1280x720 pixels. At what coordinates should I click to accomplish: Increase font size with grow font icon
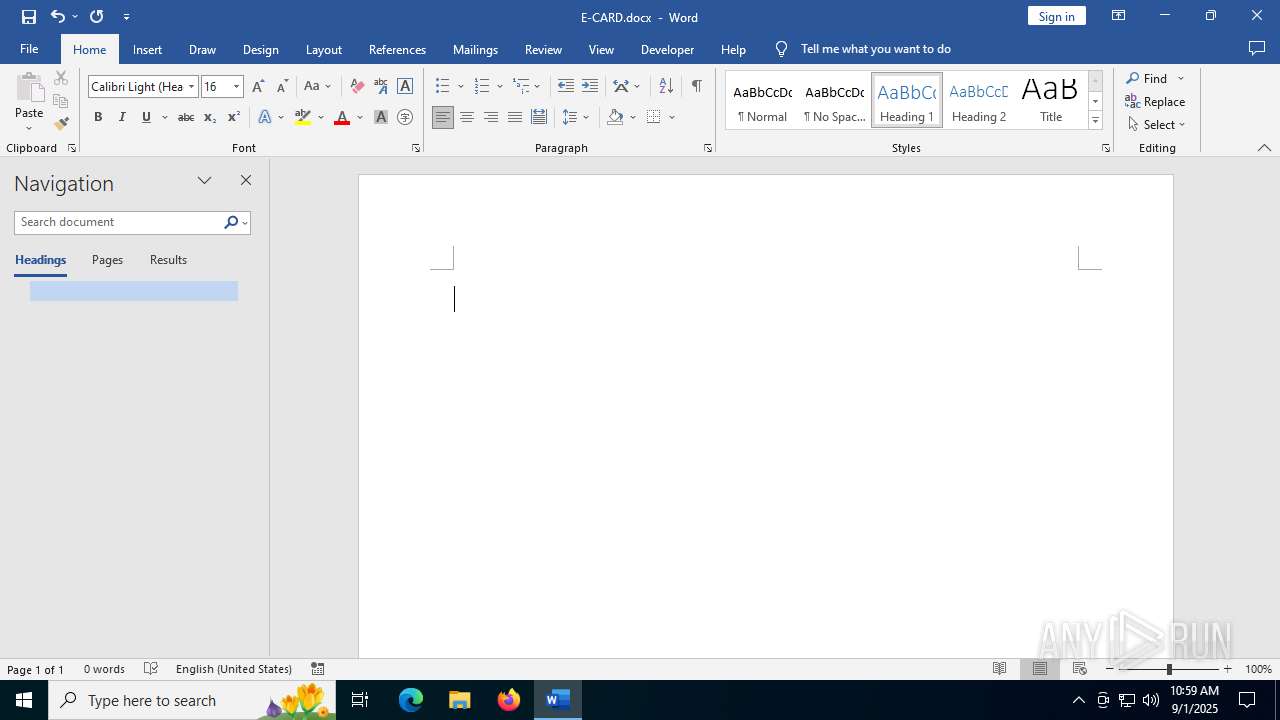tap(258, 86)
